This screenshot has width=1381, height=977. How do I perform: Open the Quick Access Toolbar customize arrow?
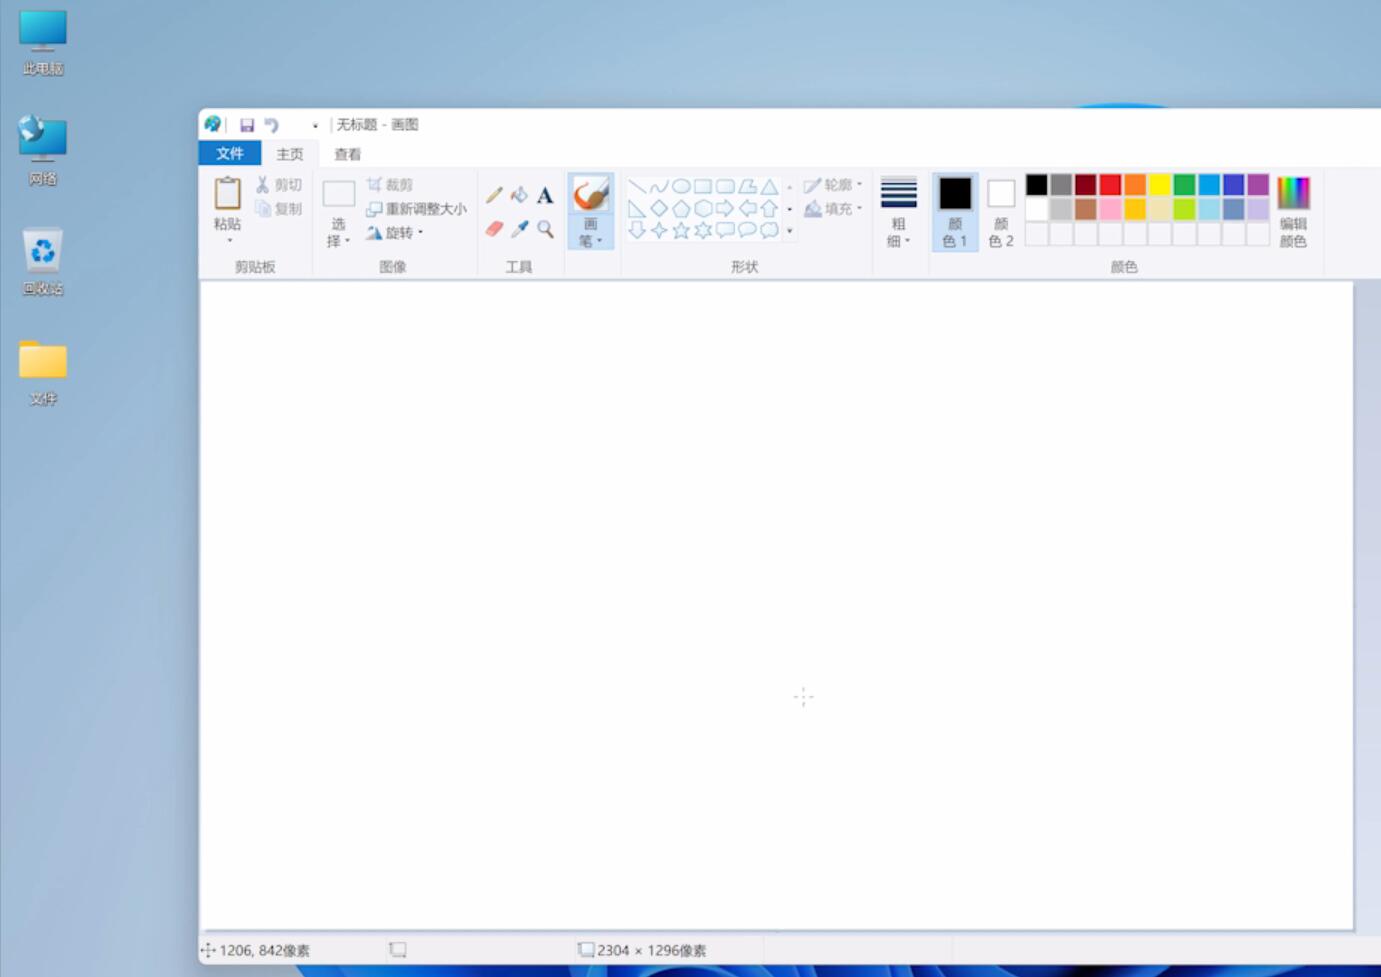pyautogui.click(x=315, y=126)
